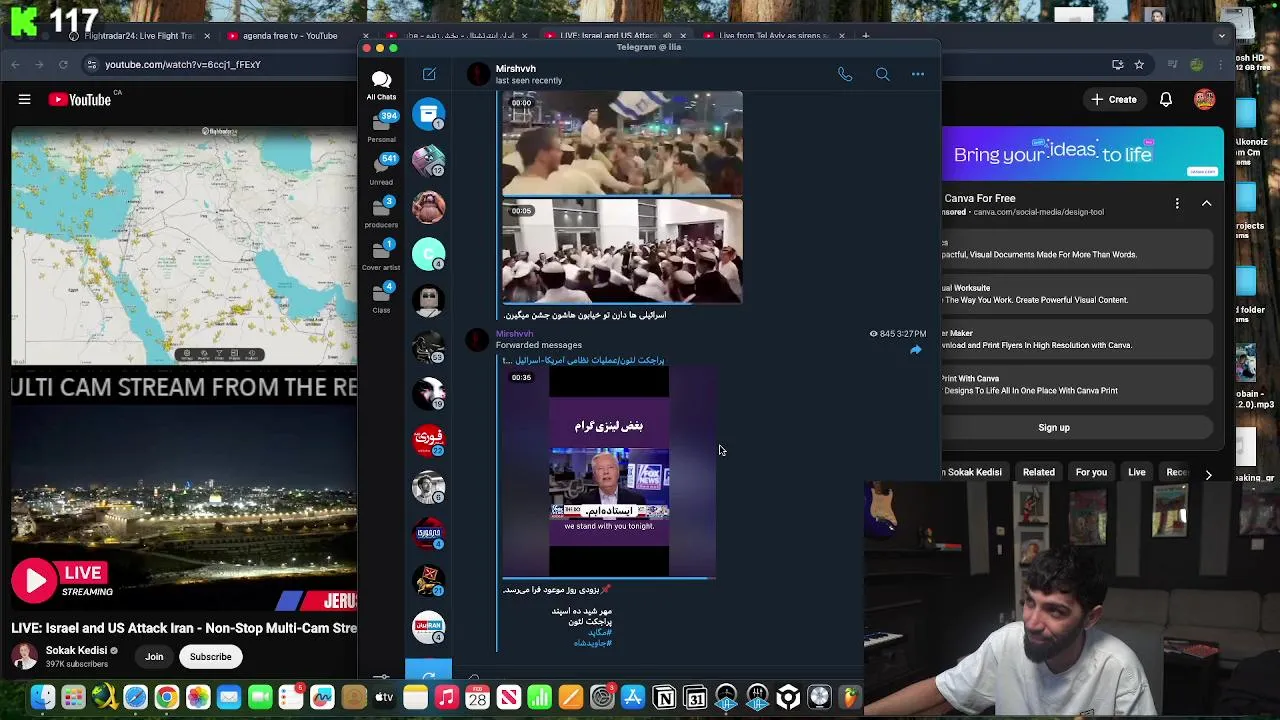Open the producers chat folder

(x=381, y=213)
